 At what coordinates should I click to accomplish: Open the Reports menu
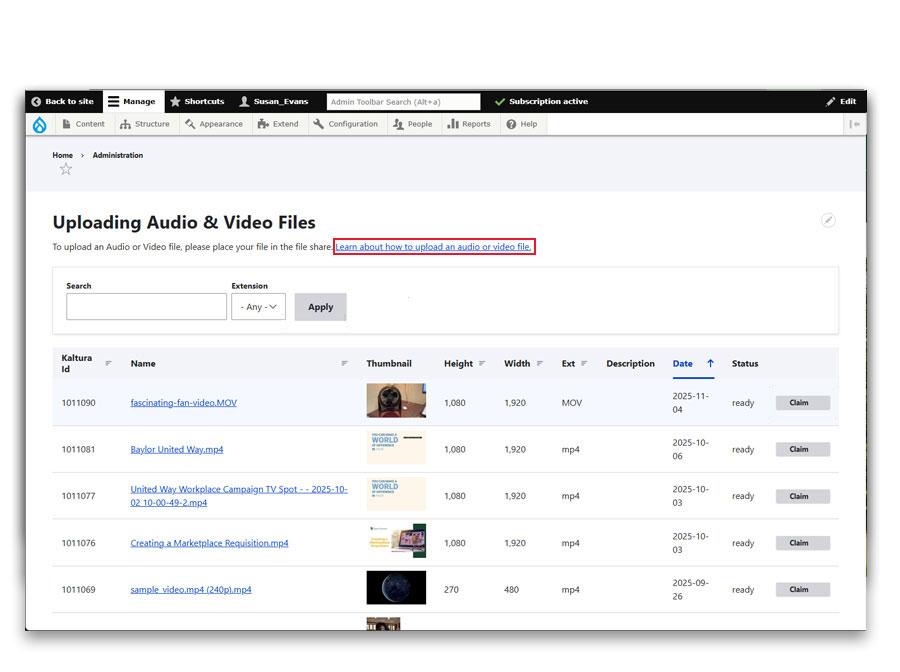coord(469,124)
